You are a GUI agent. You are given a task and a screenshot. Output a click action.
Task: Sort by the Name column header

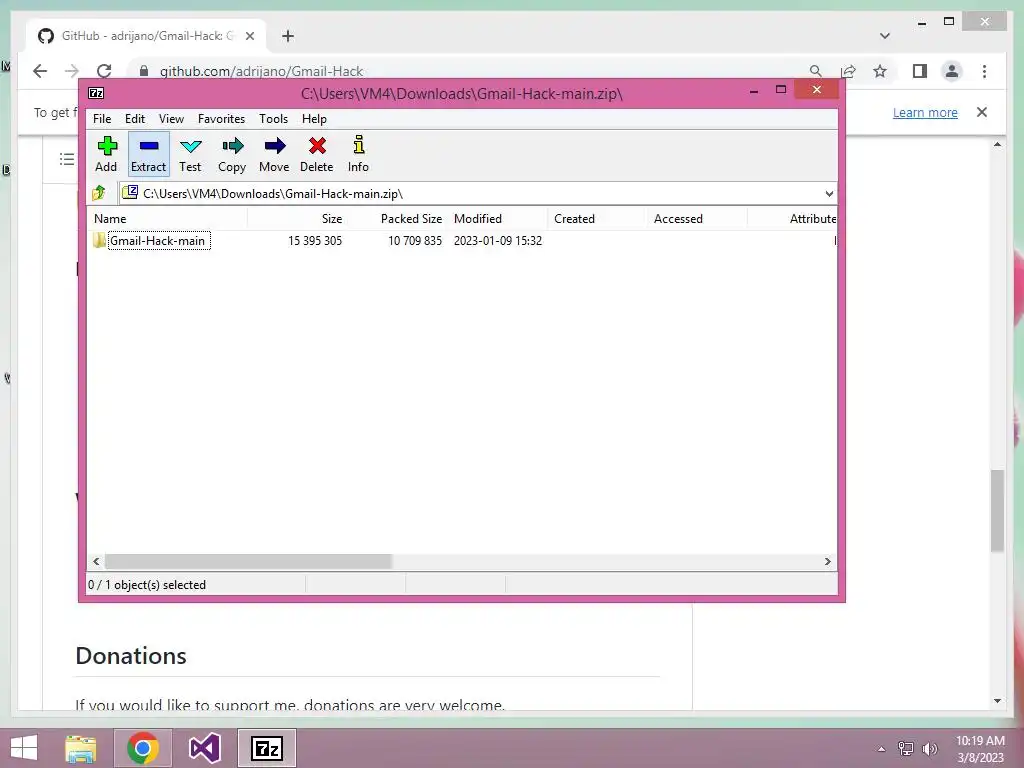click(x=168, y=219)
